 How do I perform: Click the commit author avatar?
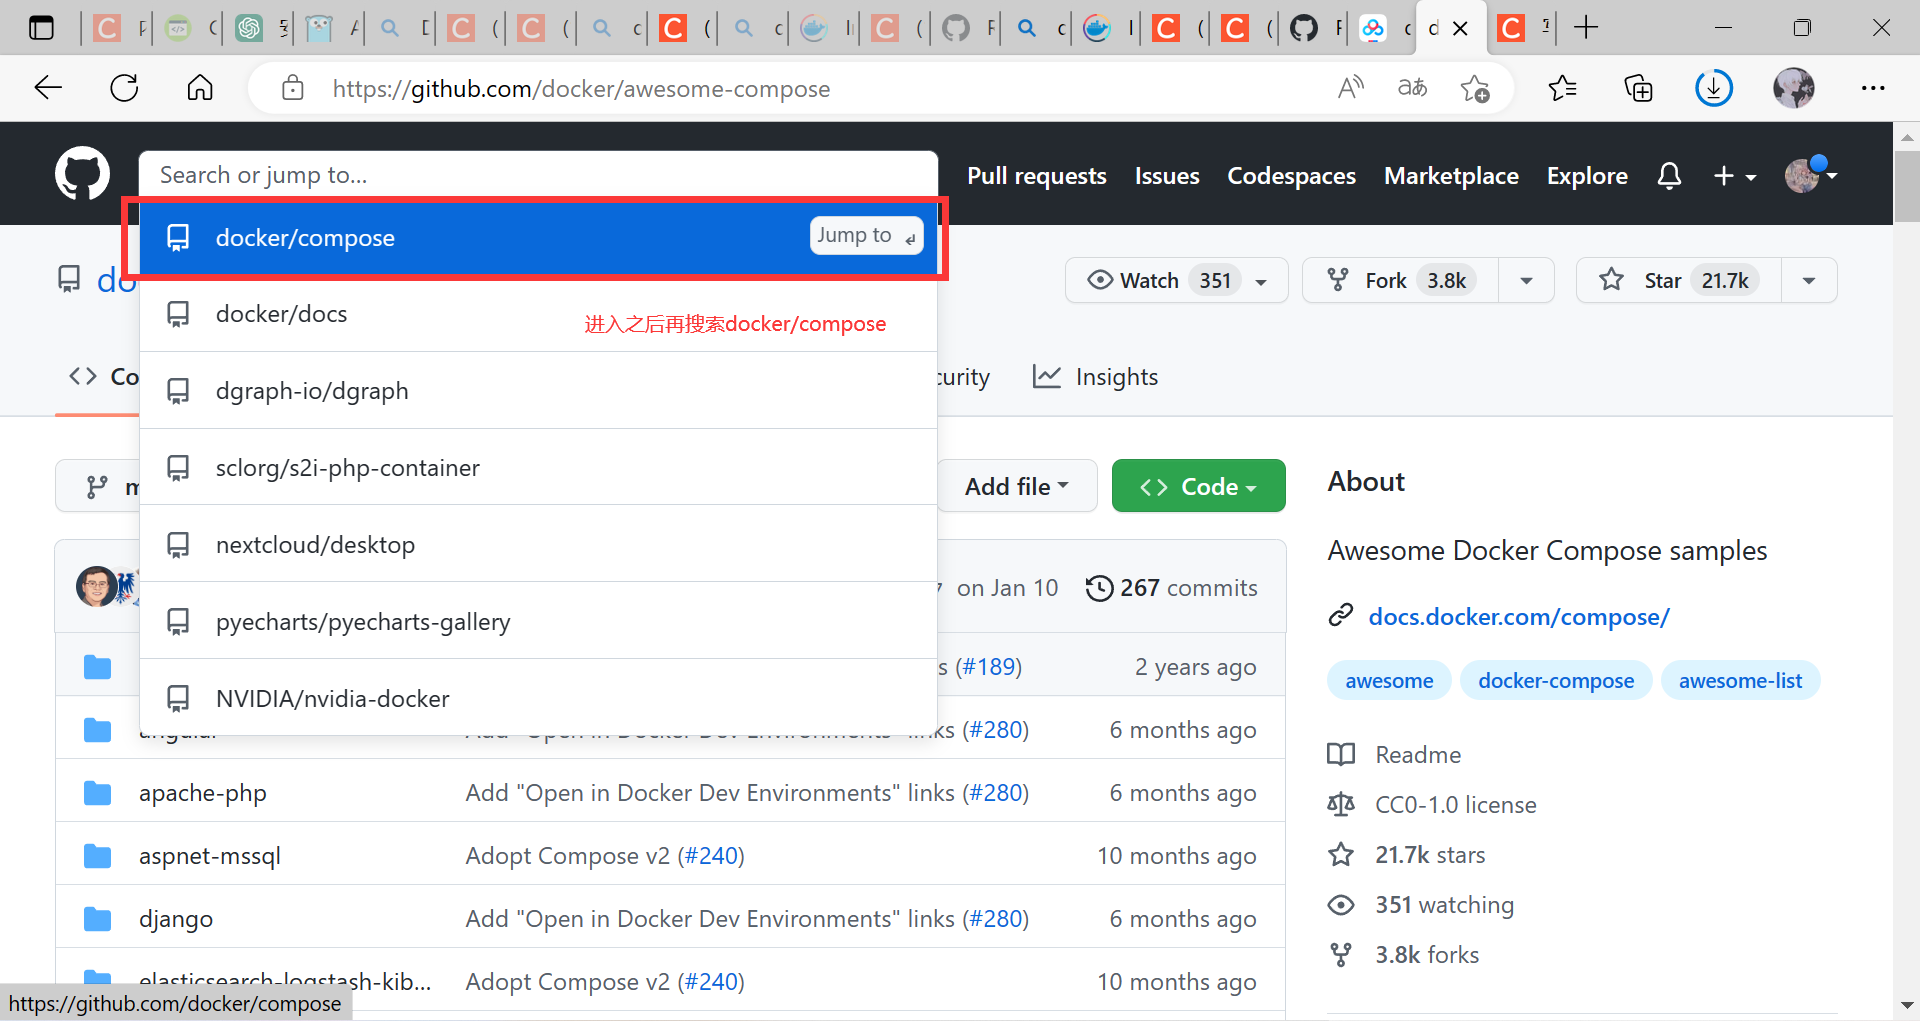[x=97, y=587]
